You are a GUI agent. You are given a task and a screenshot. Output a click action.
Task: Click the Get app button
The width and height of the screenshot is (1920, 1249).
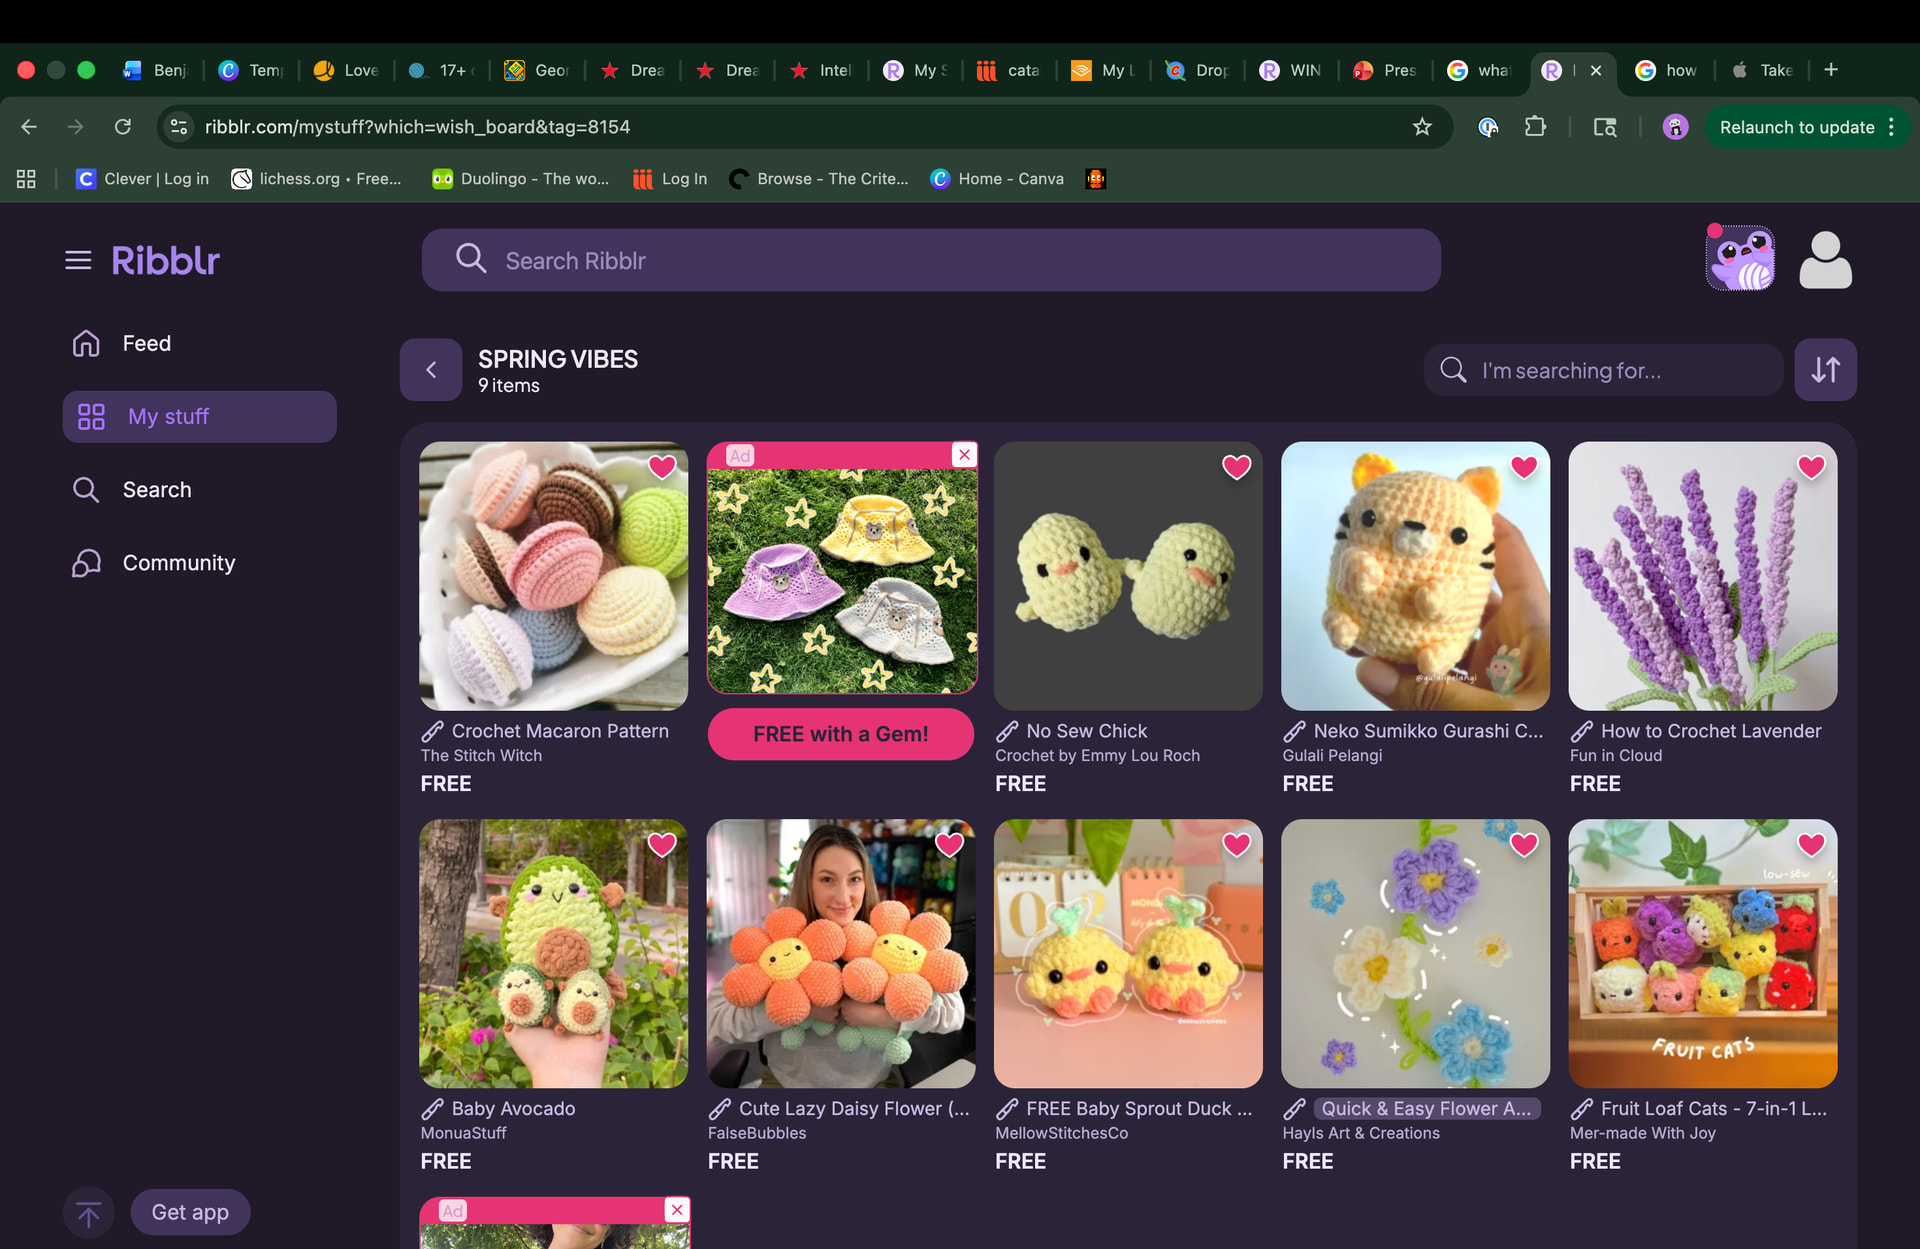[x=190, y=1212]
